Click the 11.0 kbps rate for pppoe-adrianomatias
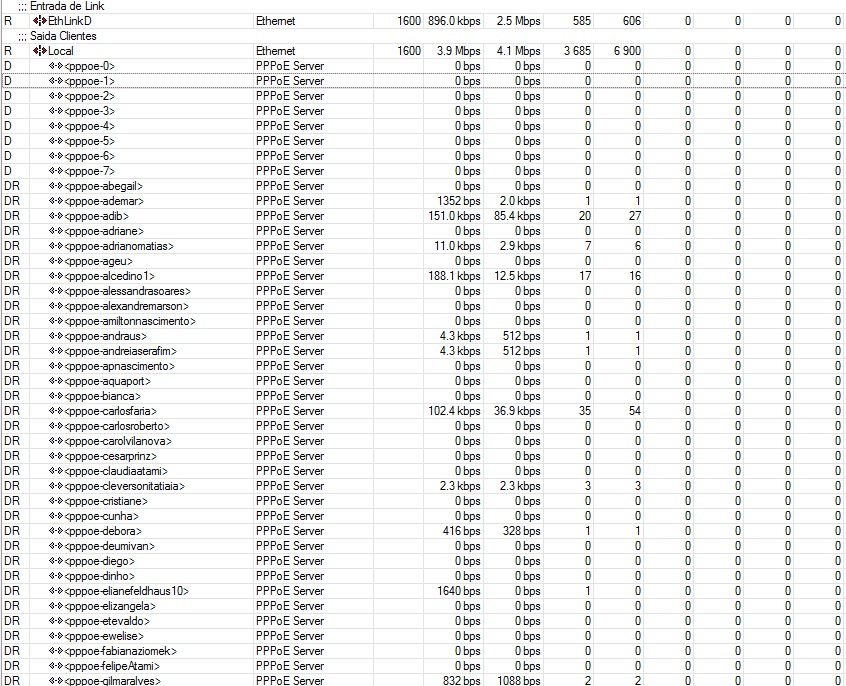 (457, 247)
